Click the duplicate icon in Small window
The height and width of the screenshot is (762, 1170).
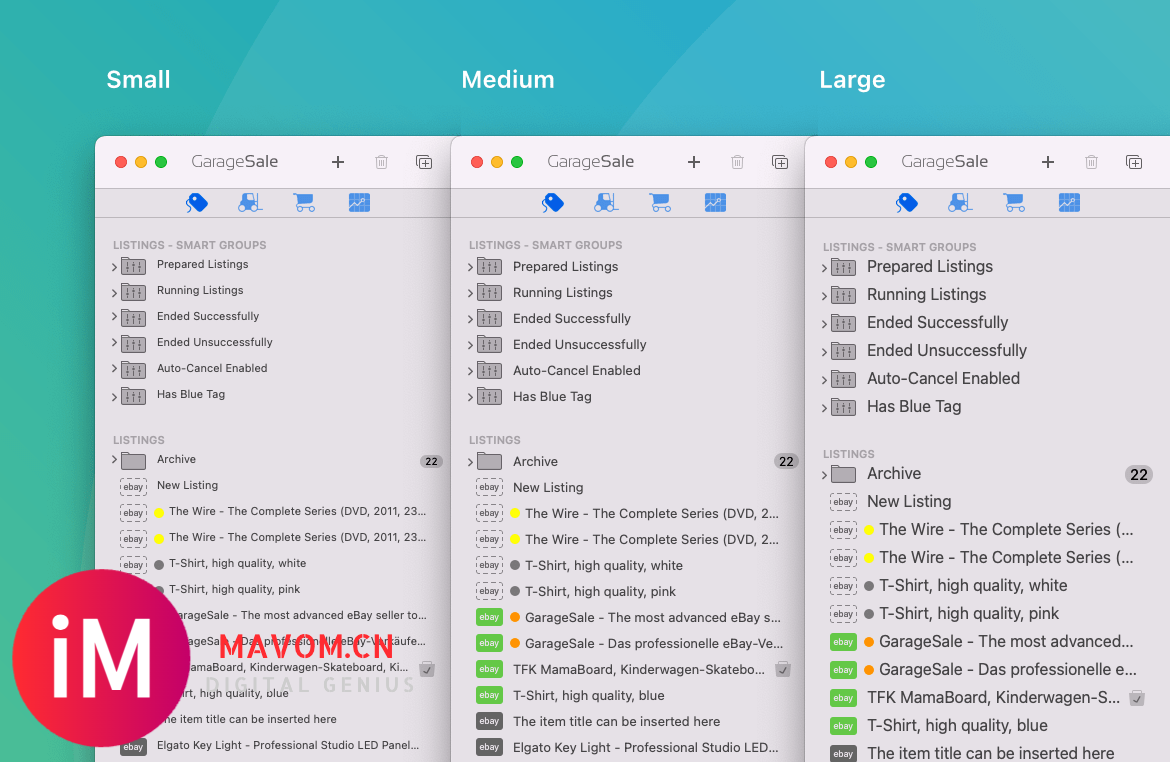click(x=424, y=162)
